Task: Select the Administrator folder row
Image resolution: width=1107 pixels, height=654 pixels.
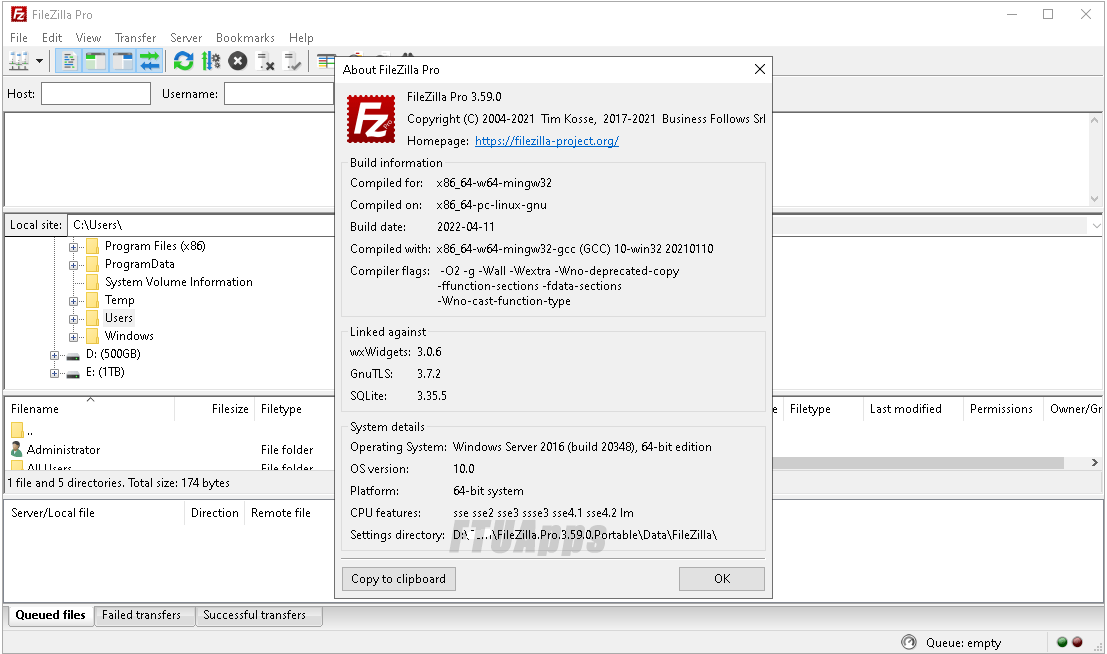Action: [x=169, y=449]
